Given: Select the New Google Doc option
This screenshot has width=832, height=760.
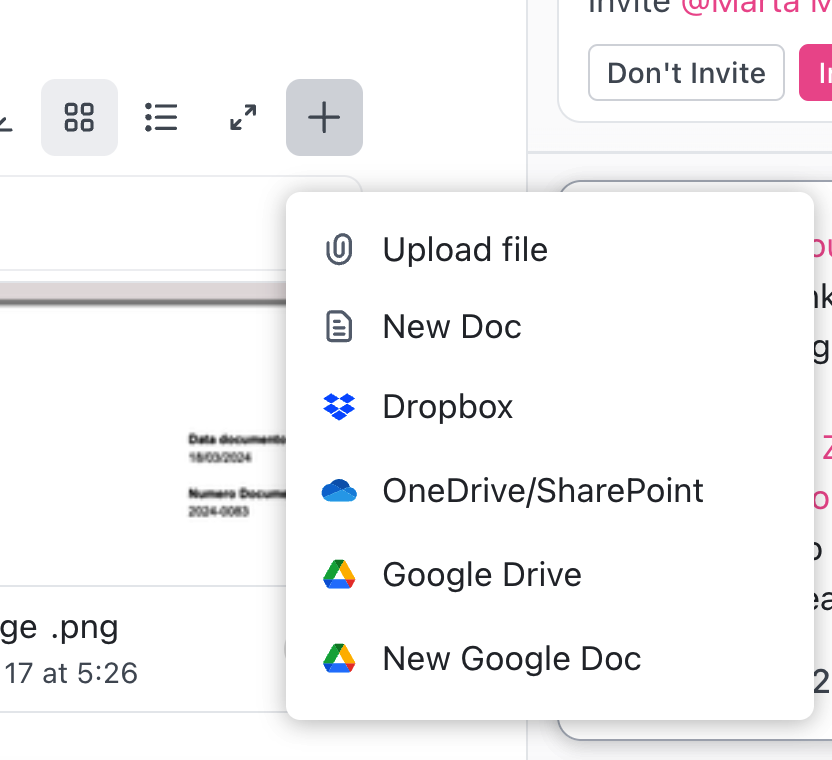Looking at the screenshot, I should click(511, 659).
